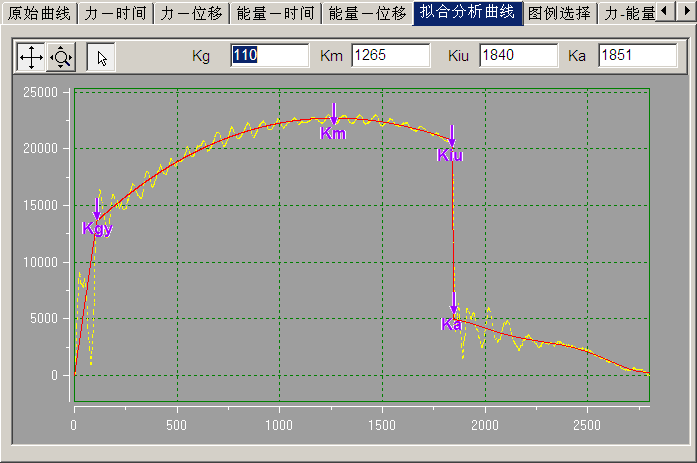Go to the 力－位移 tab

pos(190,13)
